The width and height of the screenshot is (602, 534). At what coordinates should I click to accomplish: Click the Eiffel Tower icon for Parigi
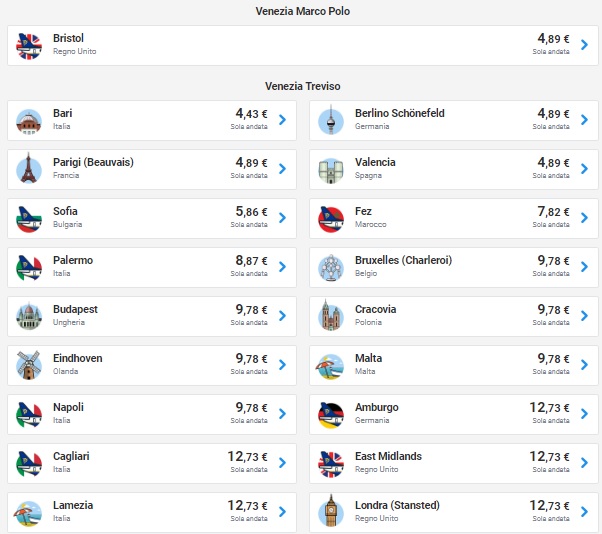(x=28, y=169)
